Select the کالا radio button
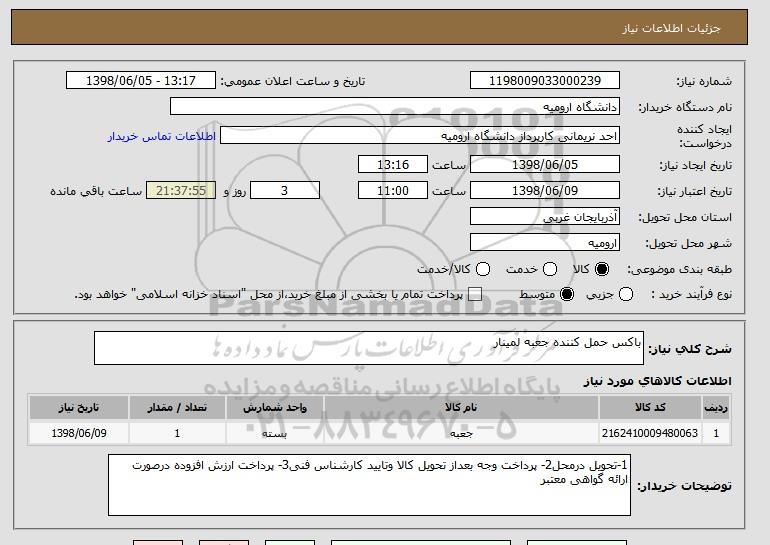 pyautogui.click(x=602, y=269)
